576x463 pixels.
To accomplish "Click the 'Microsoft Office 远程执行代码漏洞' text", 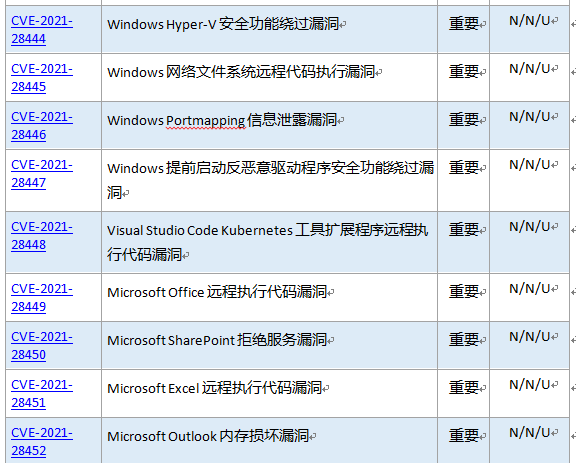I will coord(217,292).
